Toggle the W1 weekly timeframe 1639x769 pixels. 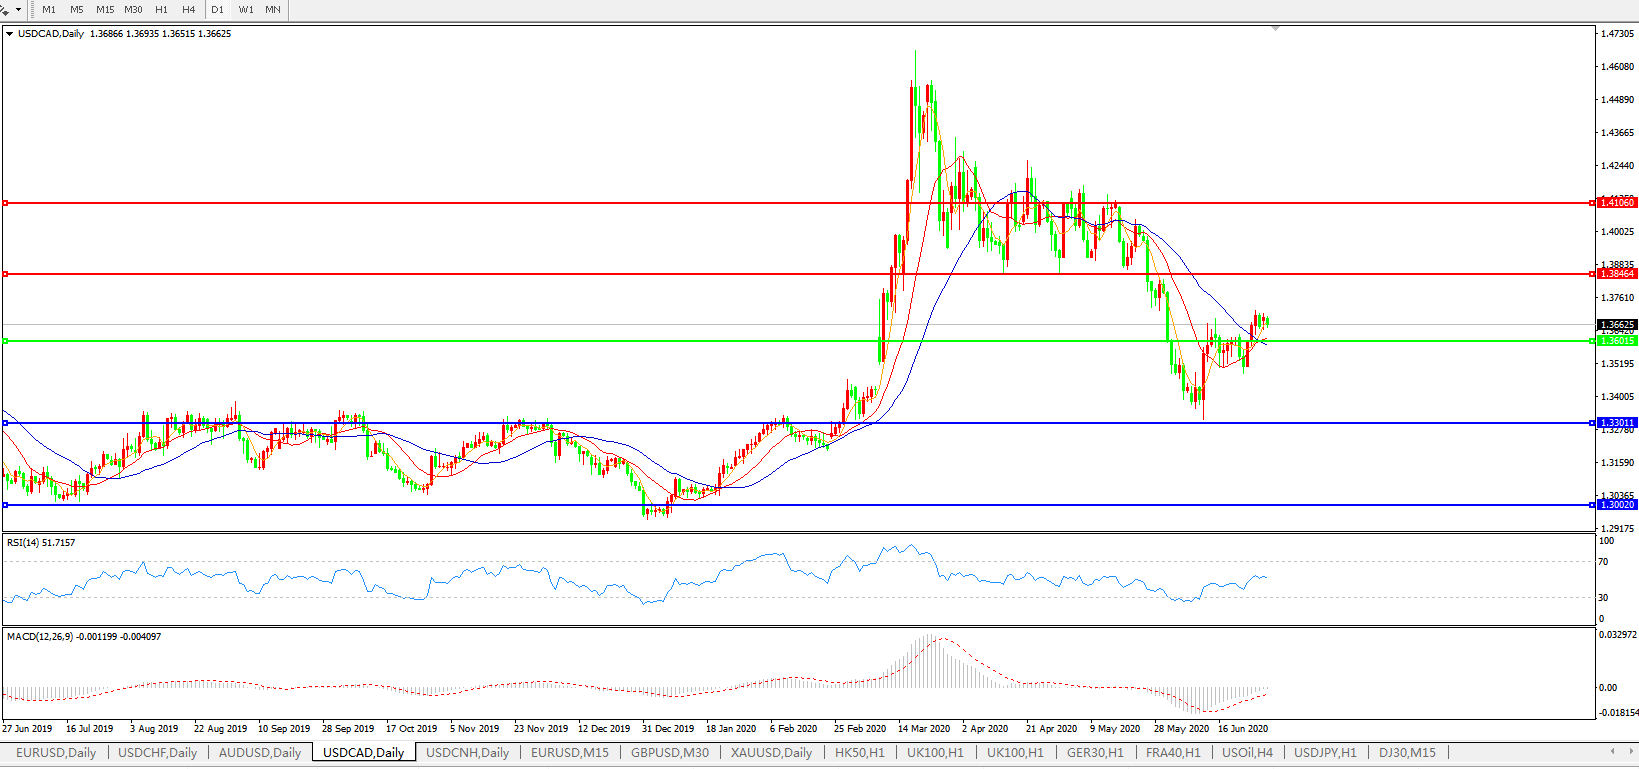point(246,10)
